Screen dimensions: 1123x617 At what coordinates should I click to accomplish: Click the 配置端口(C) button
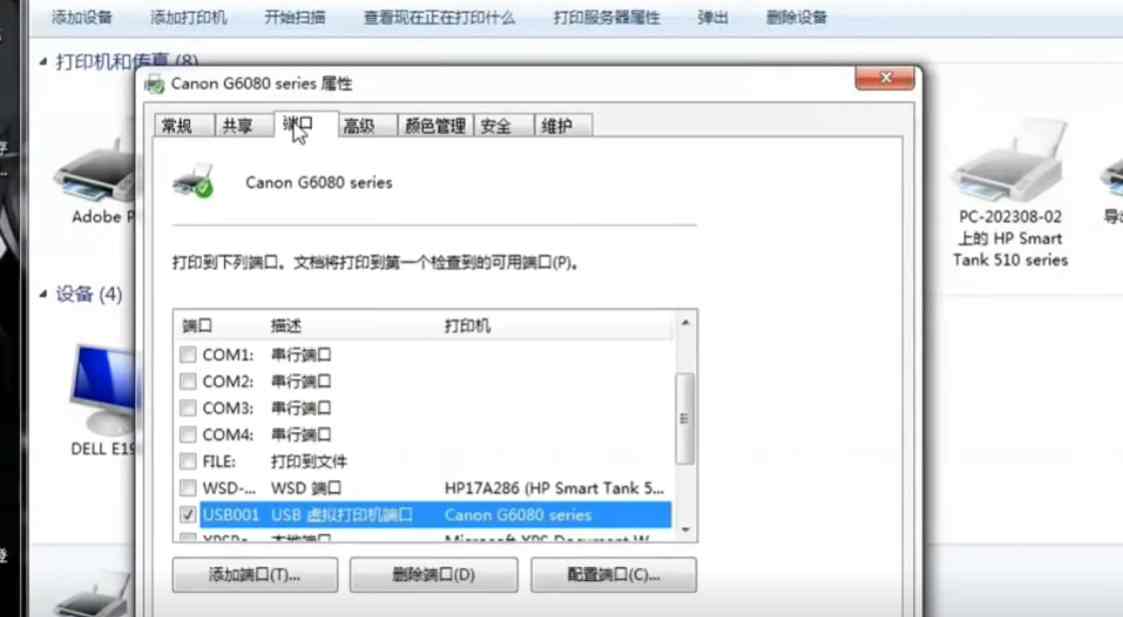(613, 575)
